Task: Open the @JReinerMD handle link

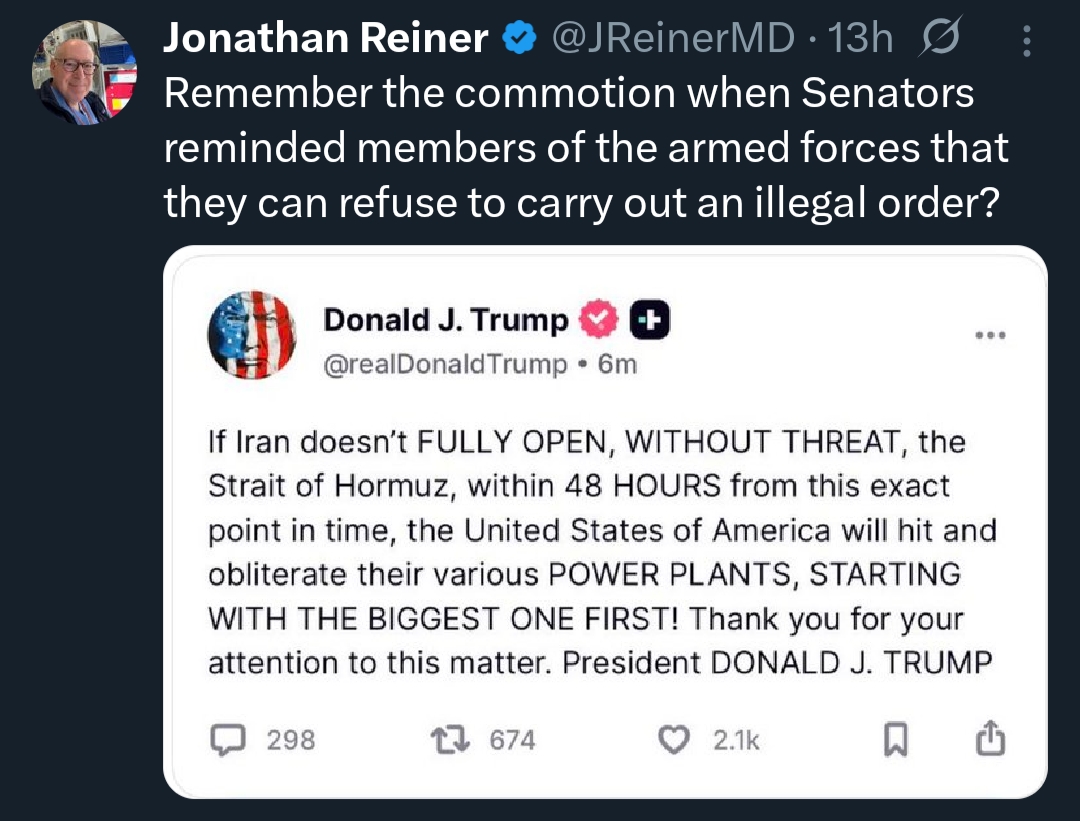Action: click(x=671, y=38)
